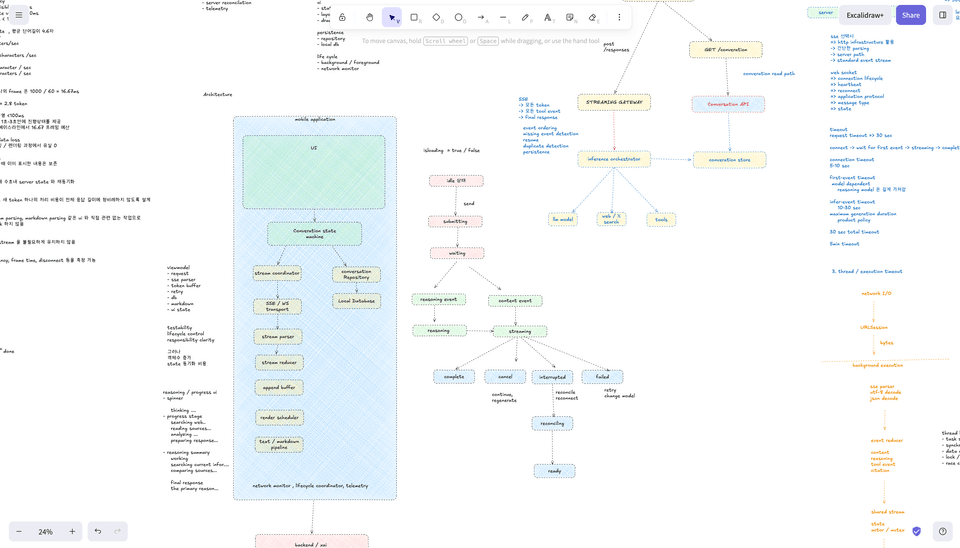The image size is (960, 548).
Task: Select the Line tool
Action: [x=503, y=17]
